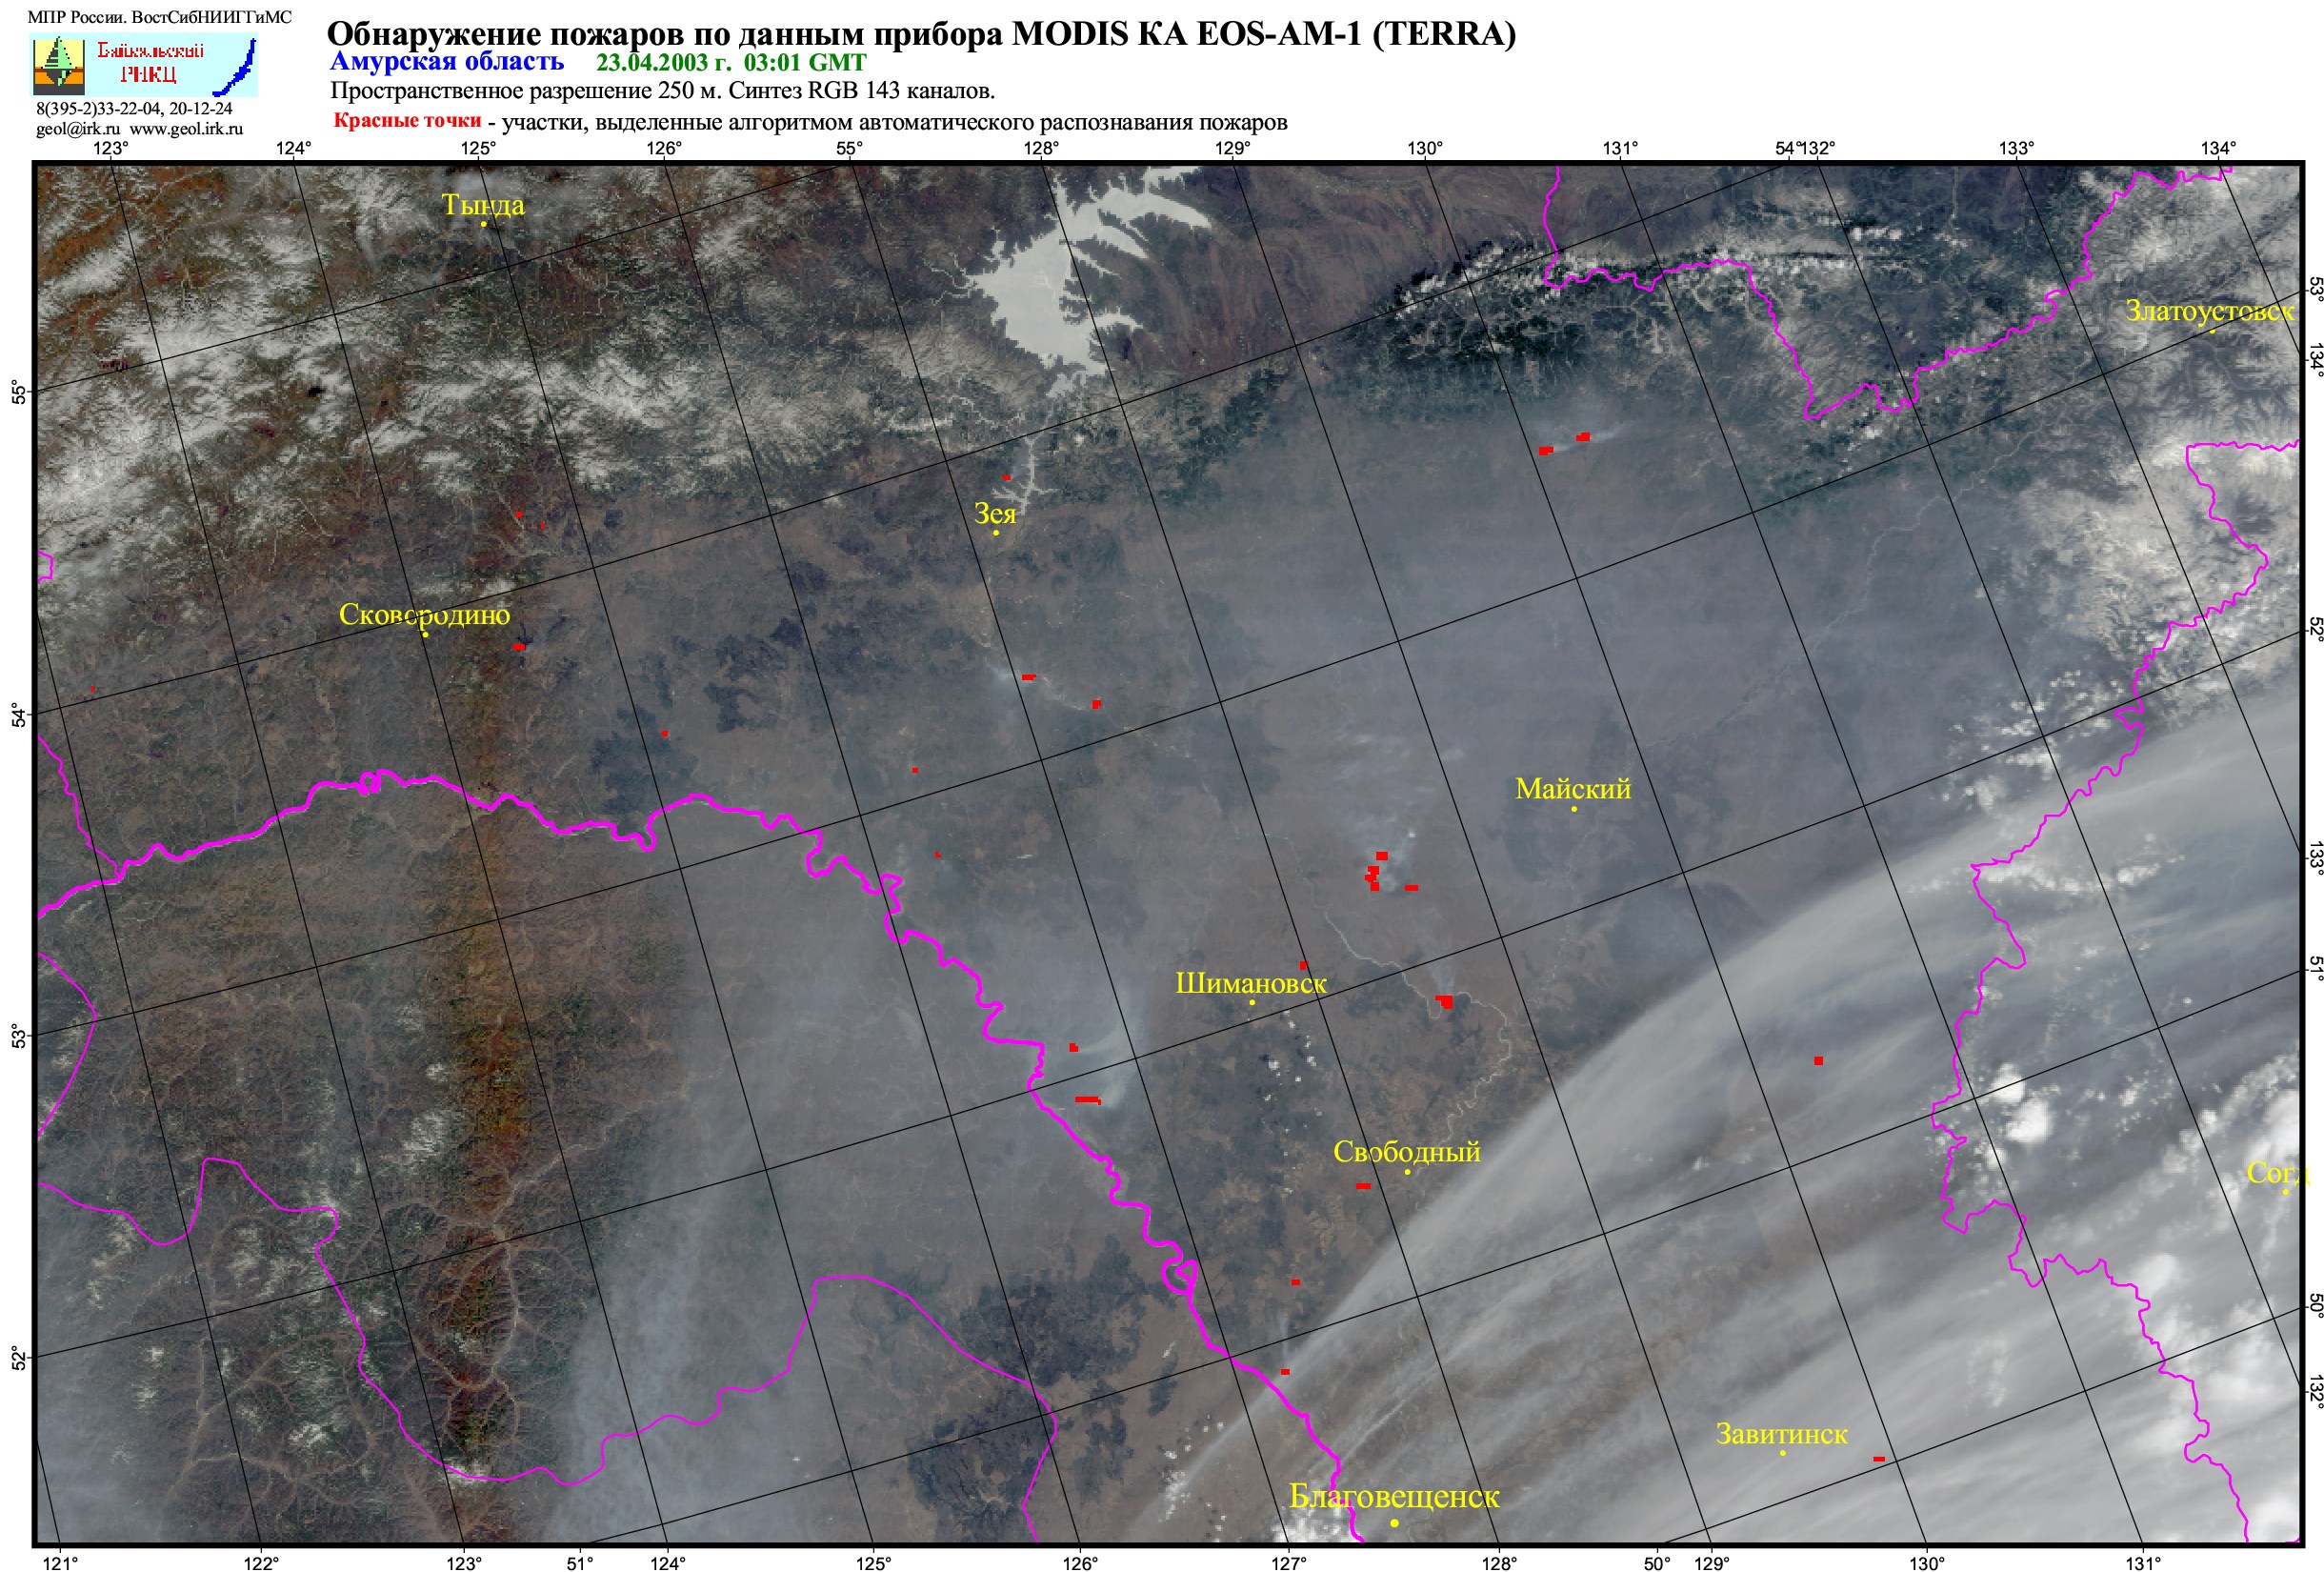Image resolution: width=2324 pixels, height=1572 pixels.
Task: Click the '129°' longitude label on top edge
Action: point(1233,149)
